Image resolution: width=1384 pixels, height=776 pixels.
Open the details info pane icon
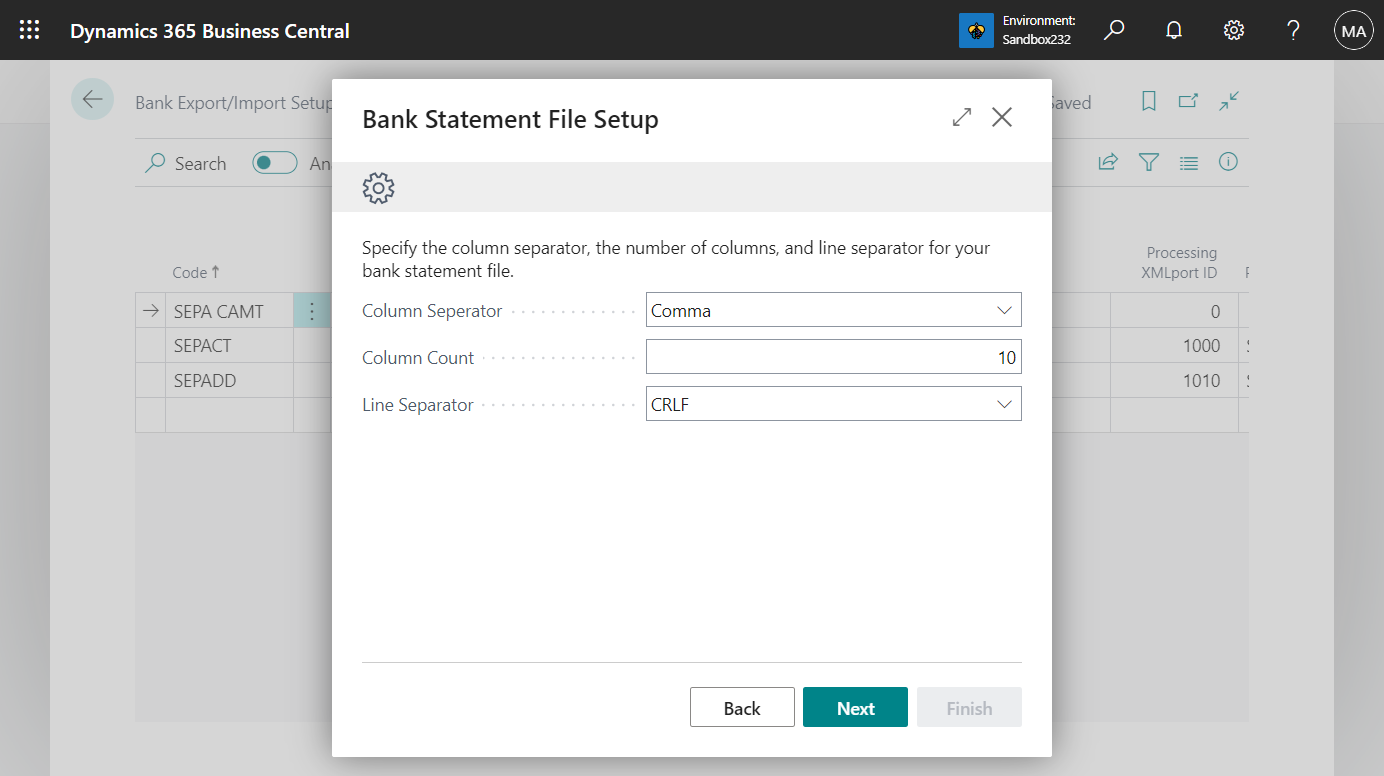1228,162
